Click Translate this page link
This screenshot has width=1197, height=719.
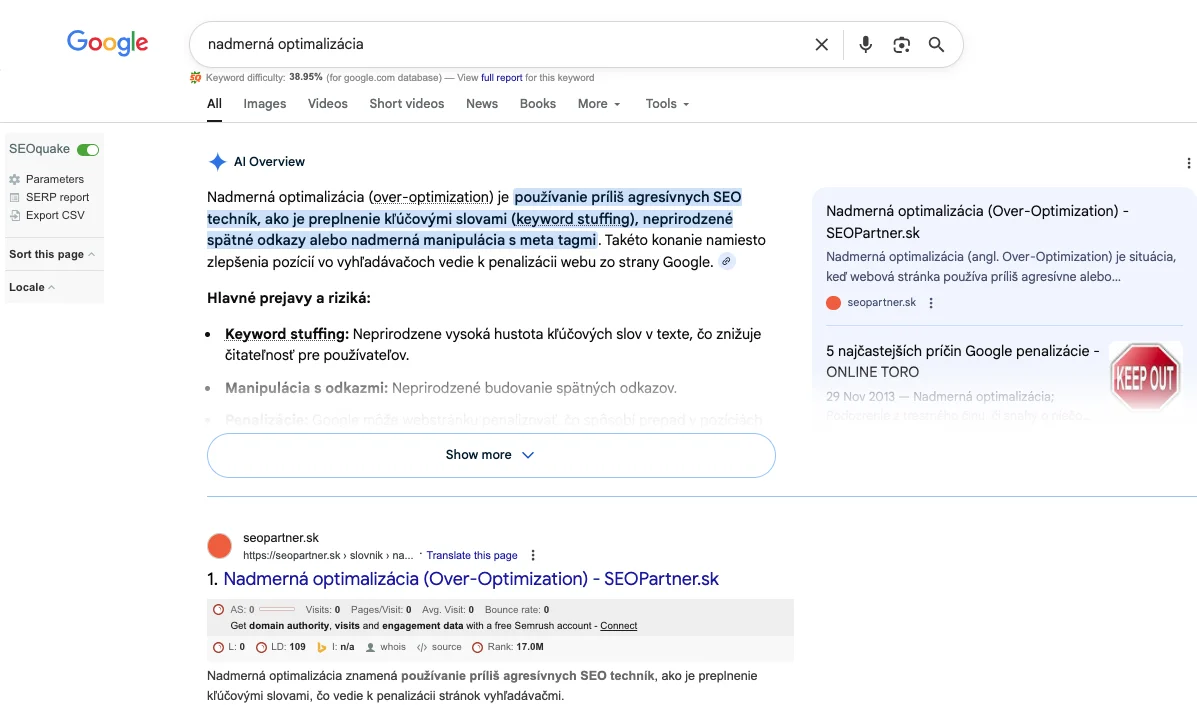coord(471,555)
